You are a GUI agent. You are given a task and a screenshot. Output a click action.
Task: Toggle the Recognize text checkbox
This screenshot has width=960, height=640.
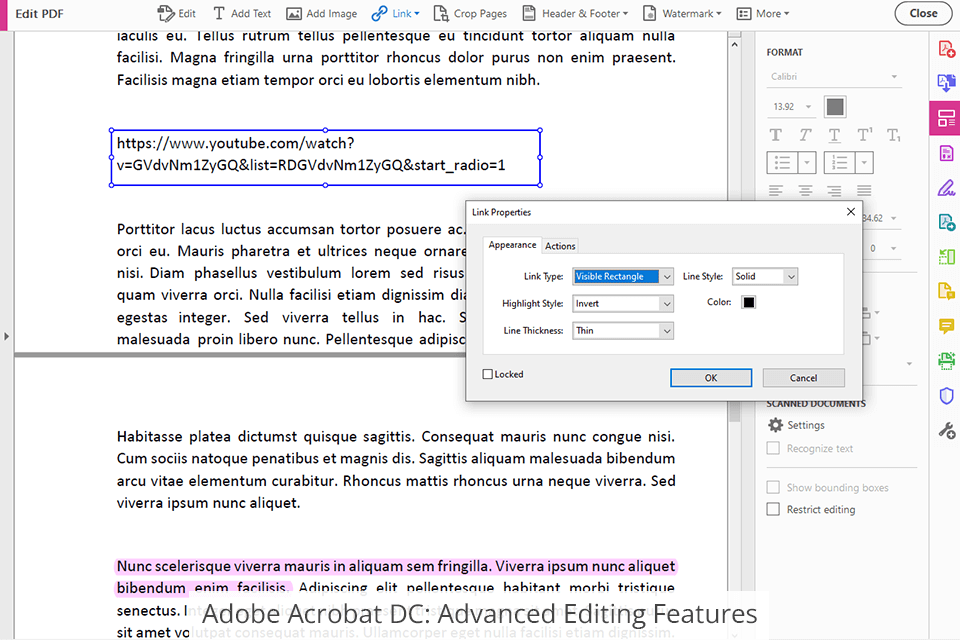tap(773, 448)
